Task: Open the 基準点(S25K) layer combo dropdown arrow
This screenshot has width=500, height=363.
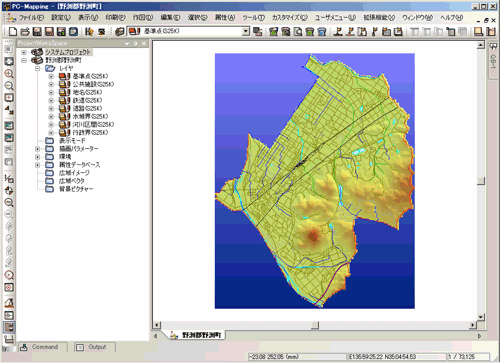Action: 246,32
